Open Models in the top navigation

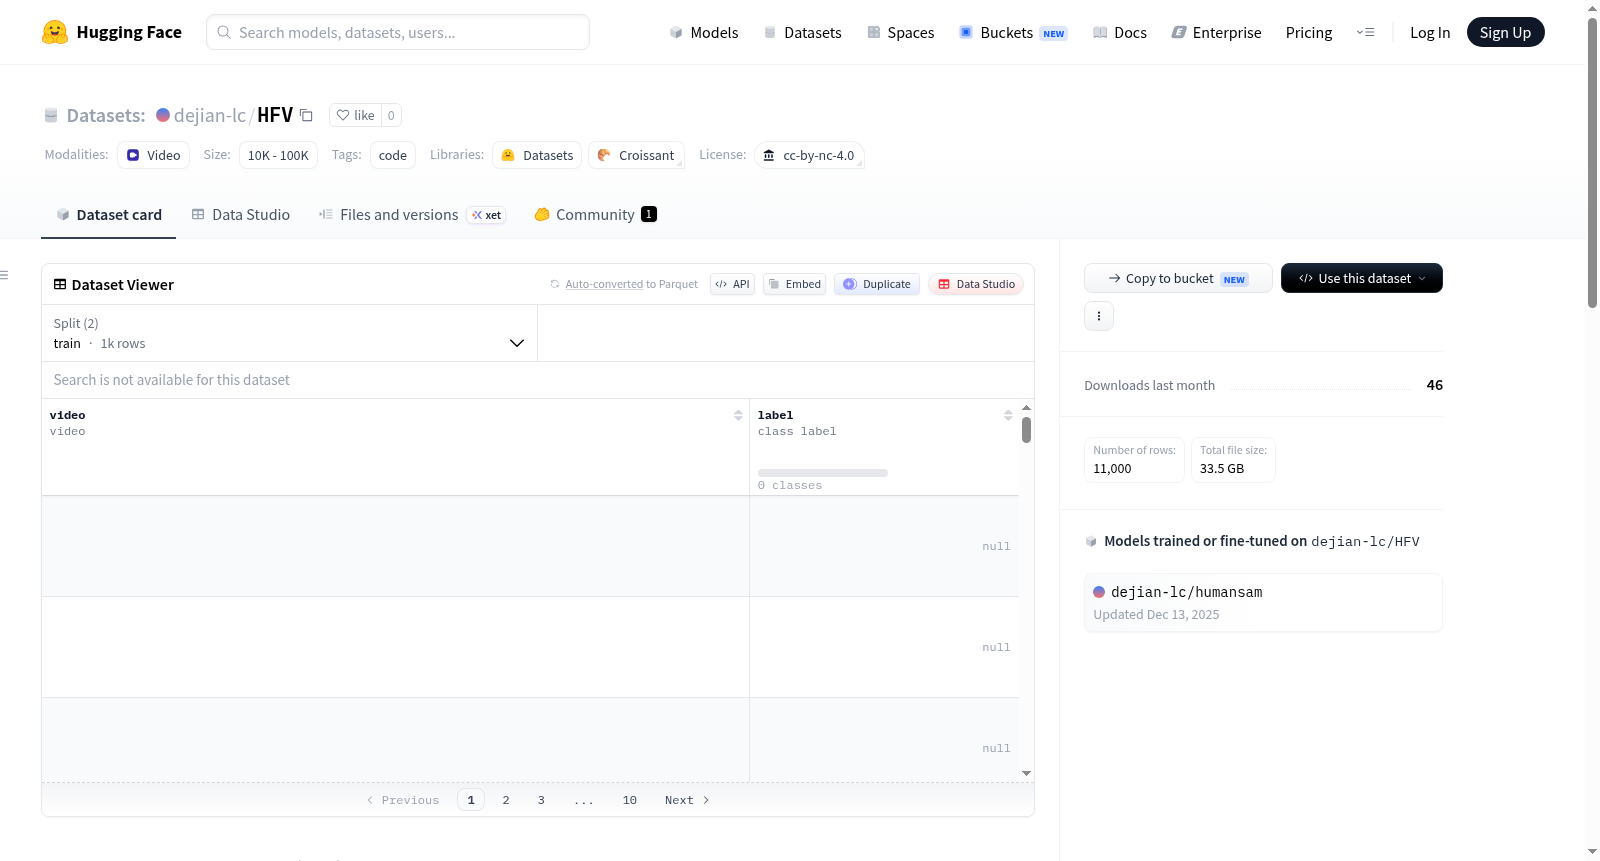pos(704,32)
